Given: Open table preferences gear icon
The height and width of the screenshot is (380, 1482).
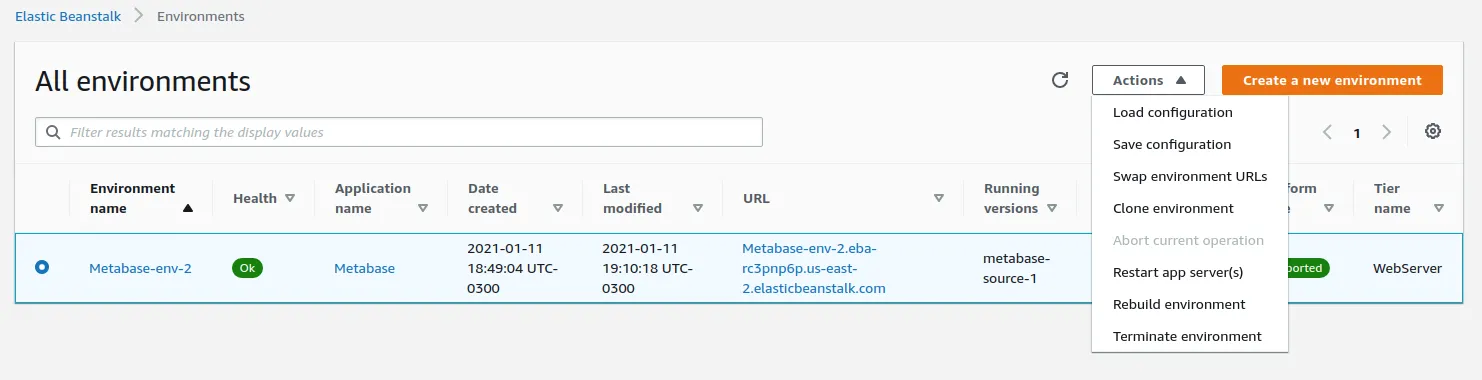Looking at the screenshot, I should (x=1433, y=131).
